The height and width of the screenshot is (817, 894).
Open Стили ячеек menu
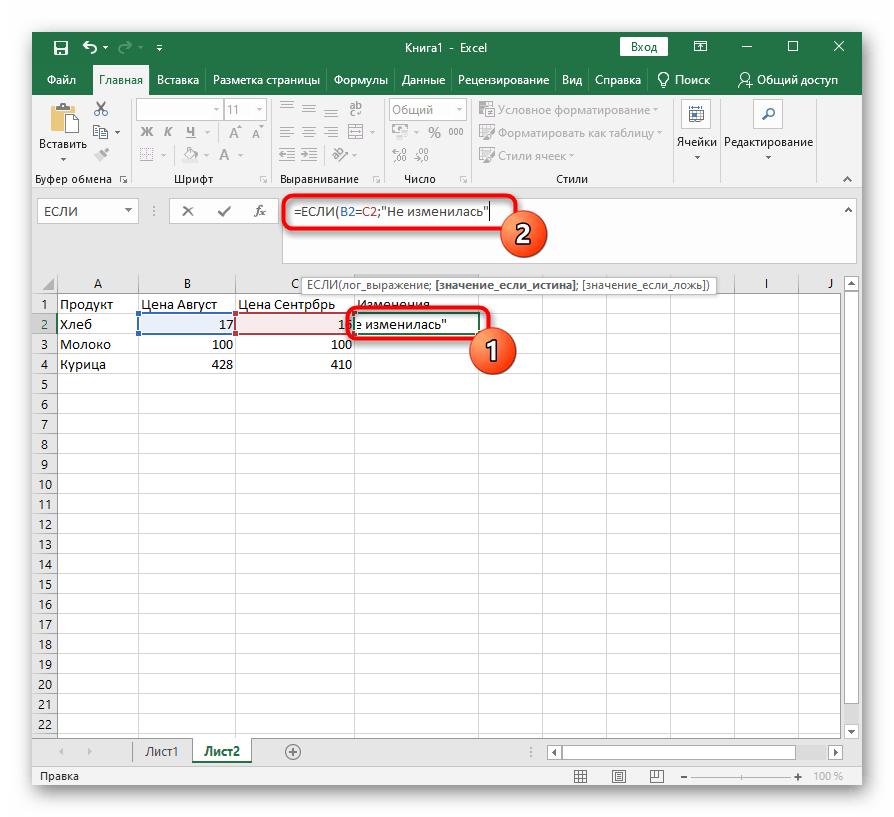pyautogui.click(x=527, y=156)
